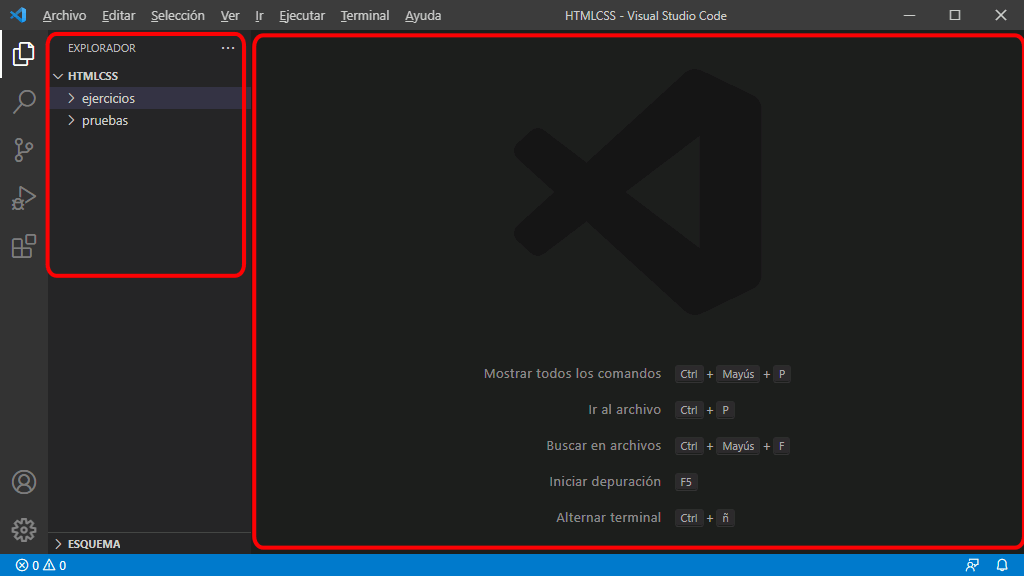The image size is (1024, 576).
Task: Click the F5 key label
Action: [x=686, y=482]
